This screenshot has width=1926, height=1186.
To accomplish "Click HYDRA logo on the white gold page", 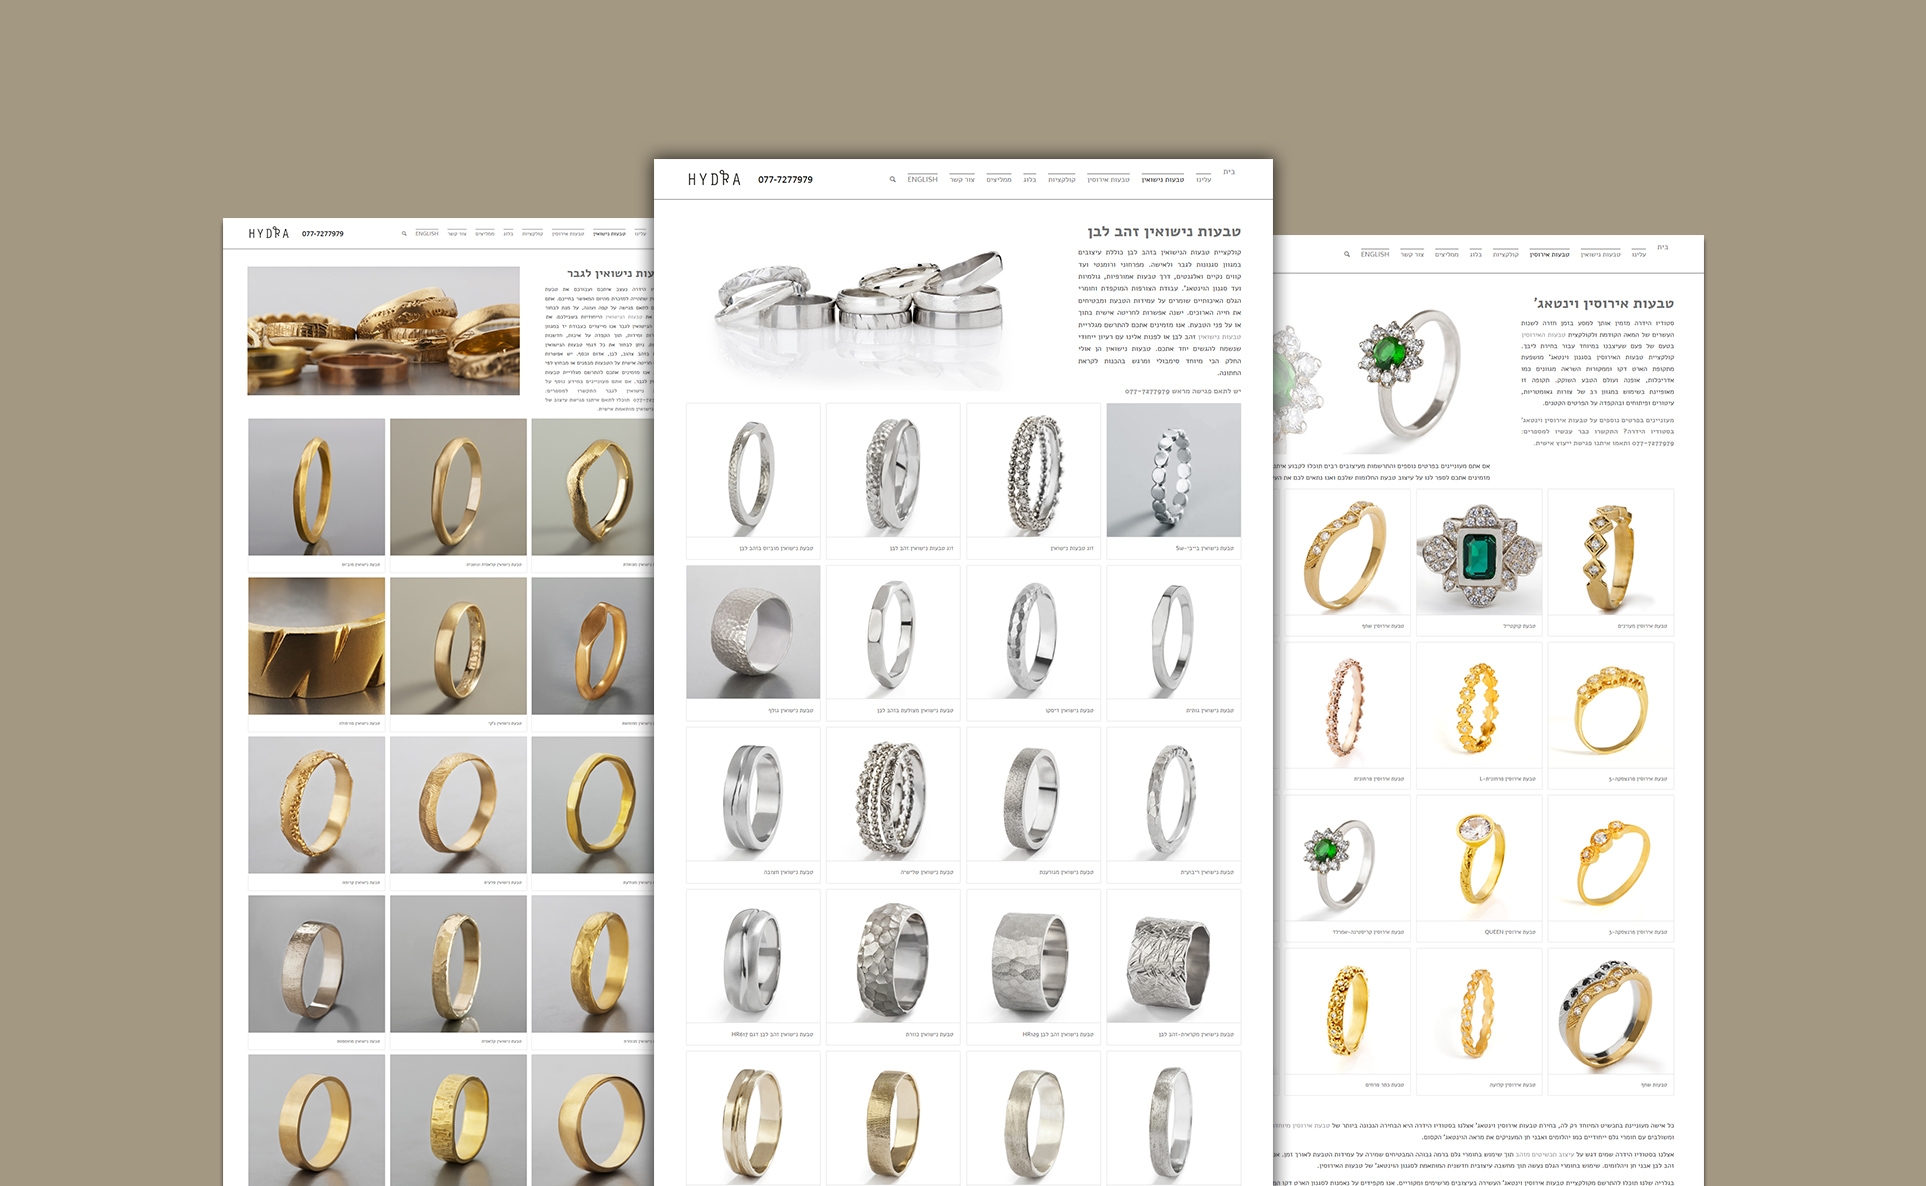I will tap(714, 179).
